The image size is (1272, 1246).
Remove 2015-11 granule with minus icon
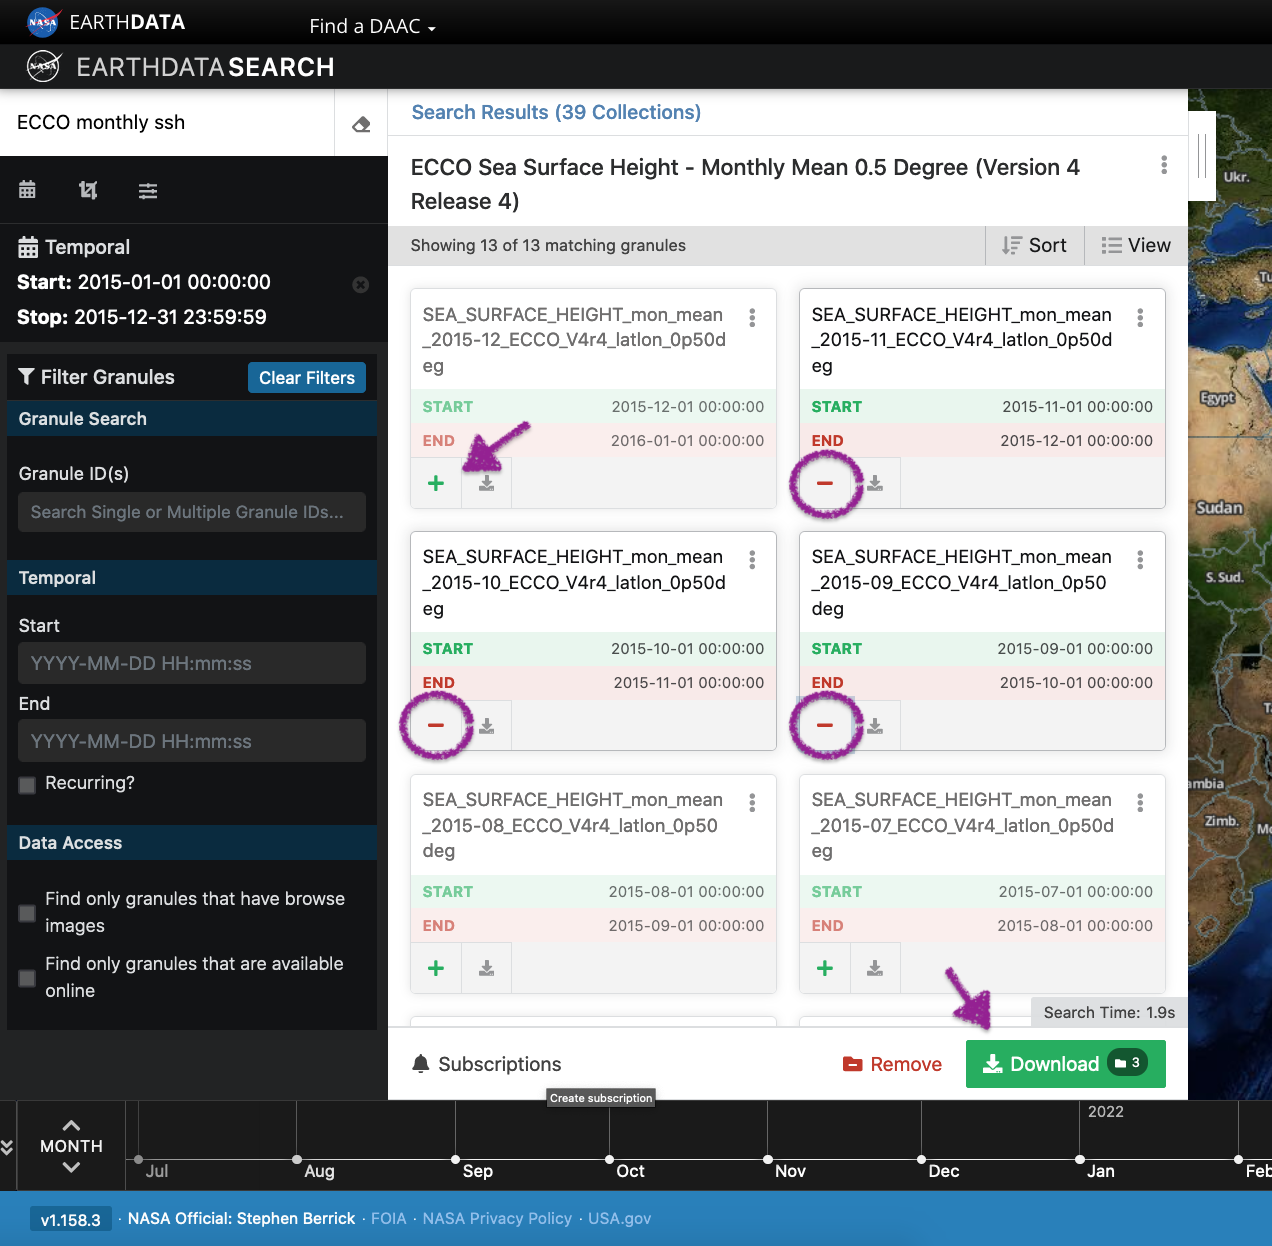coord(825,484)
